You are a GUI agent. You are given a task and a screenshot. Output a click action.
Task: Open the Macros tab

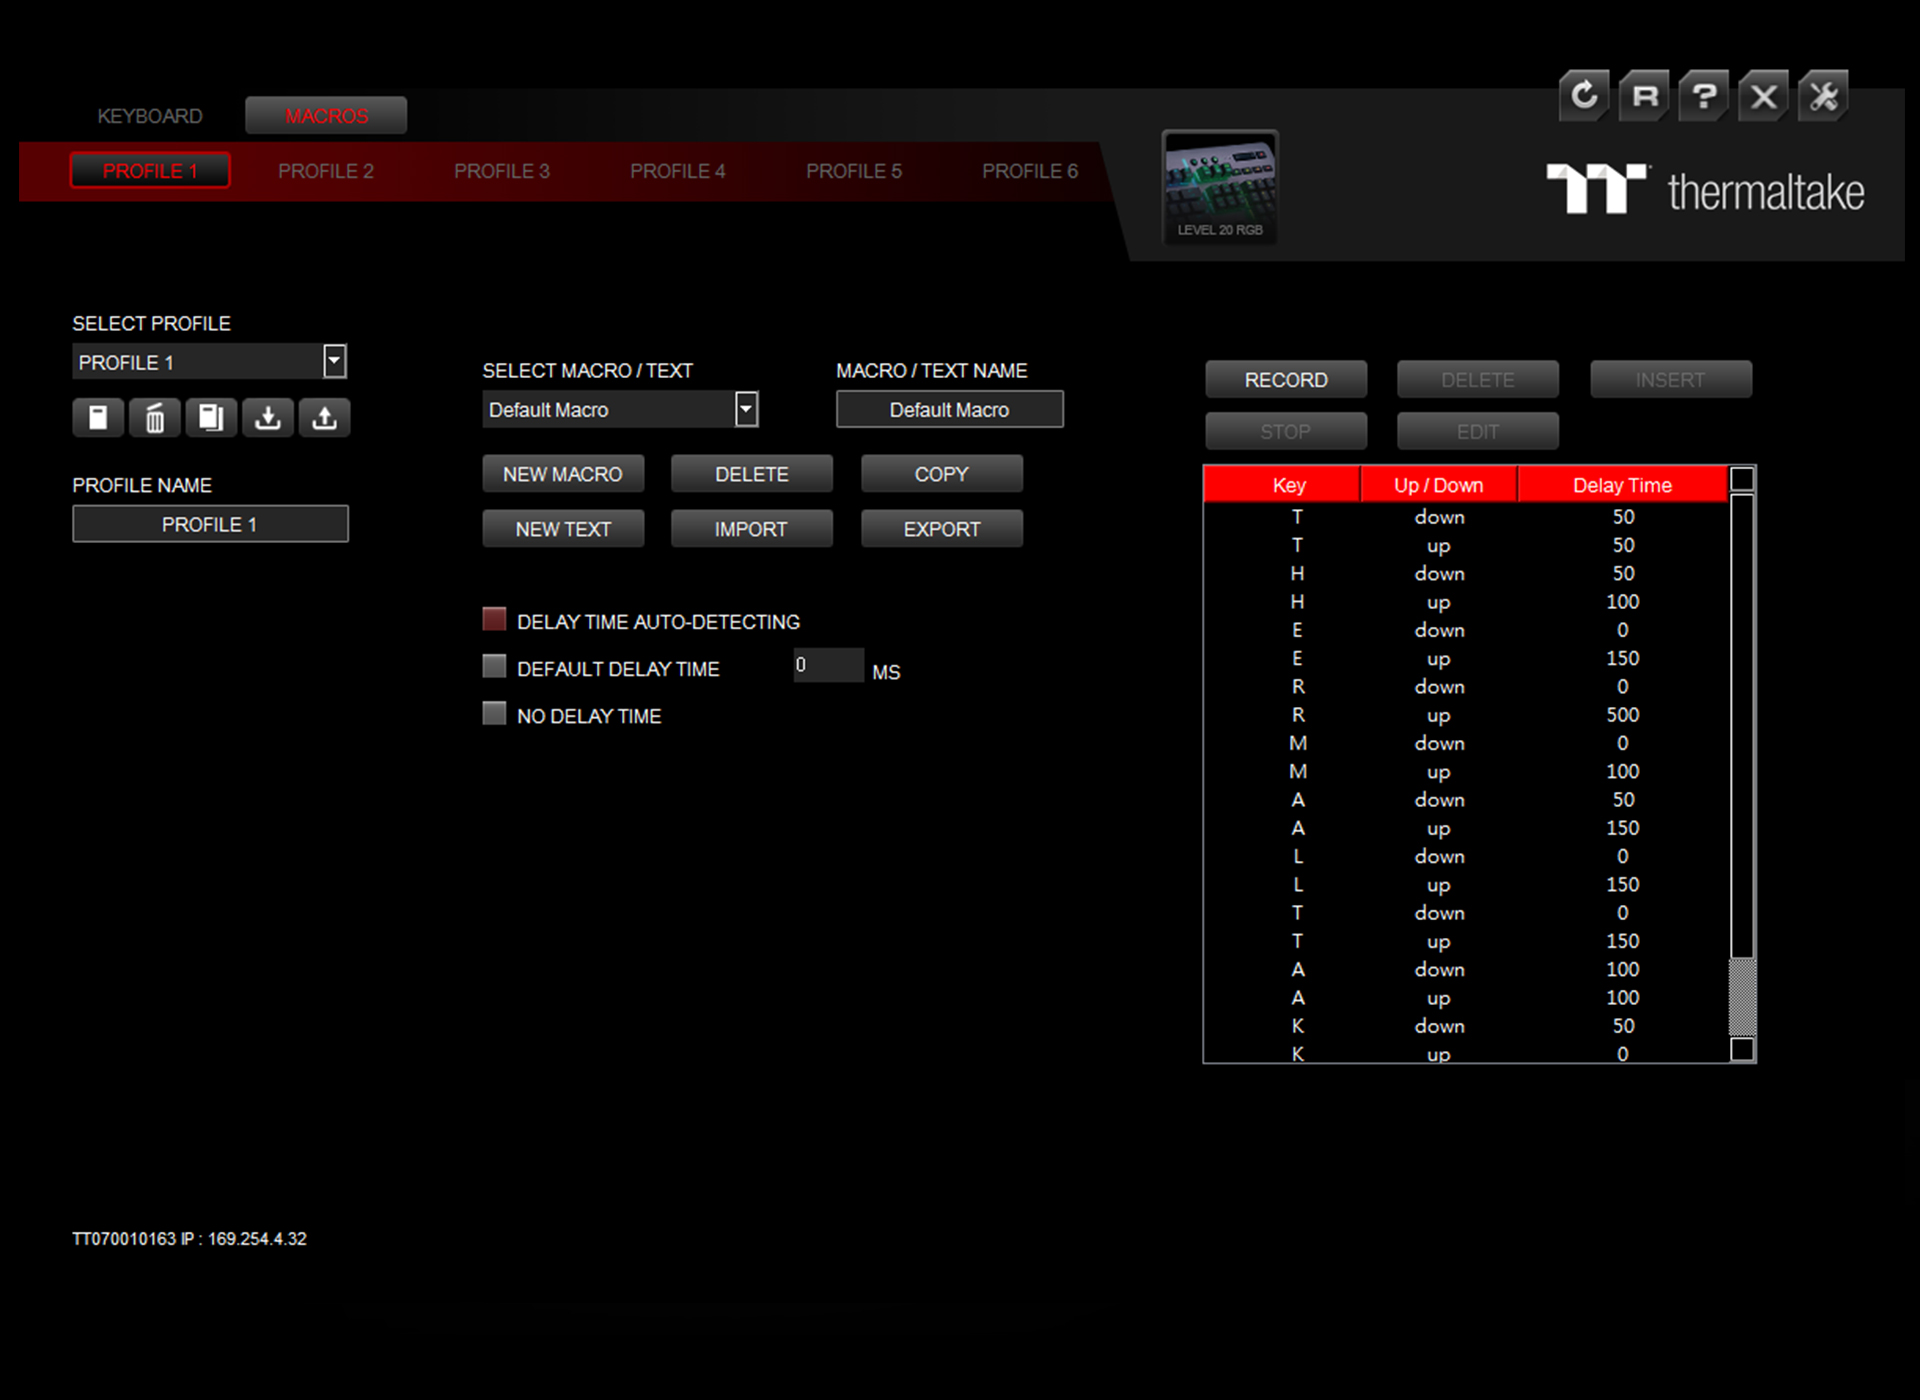pyautogui.click(x=326, y=116)
